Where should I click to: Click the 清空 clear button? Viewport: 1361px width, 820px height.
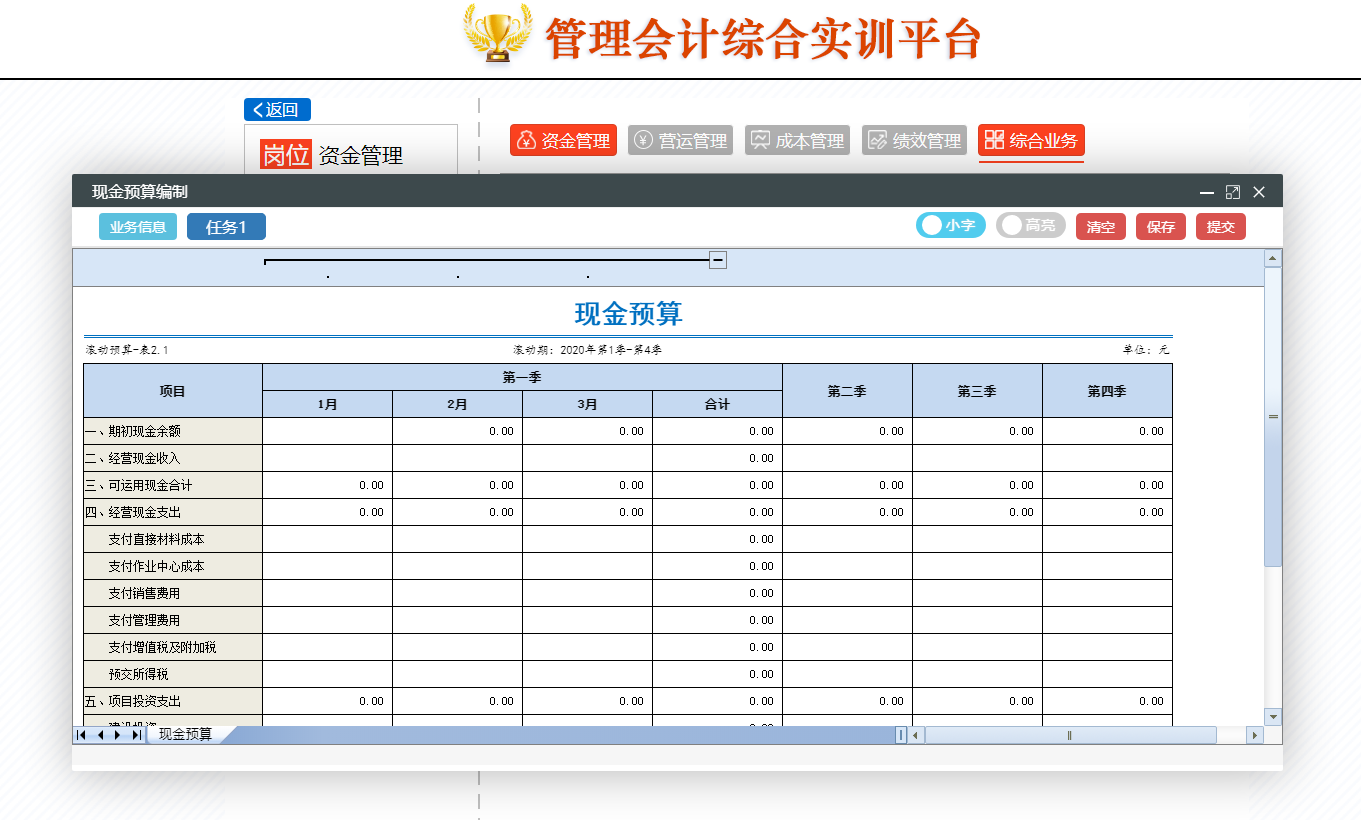[x=1101, y=227]
